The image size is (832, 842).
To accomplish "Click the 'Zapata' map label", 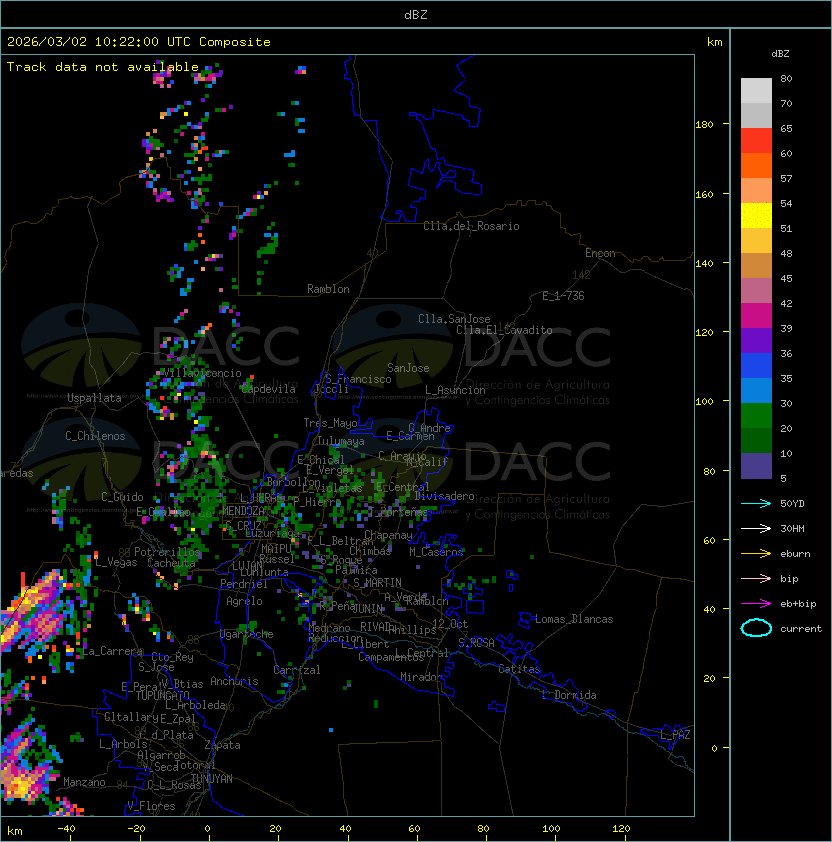I will [222, 745].
